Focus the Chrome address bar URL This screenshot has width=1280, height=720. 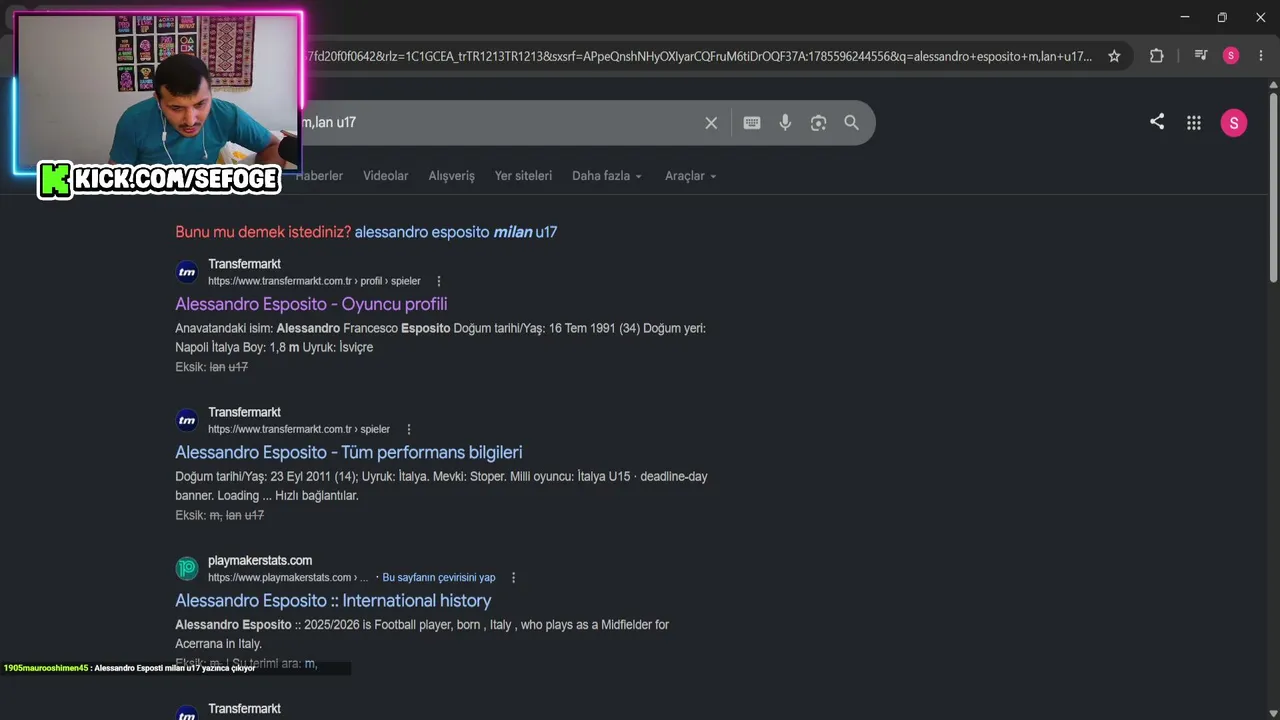pos(696,56)
